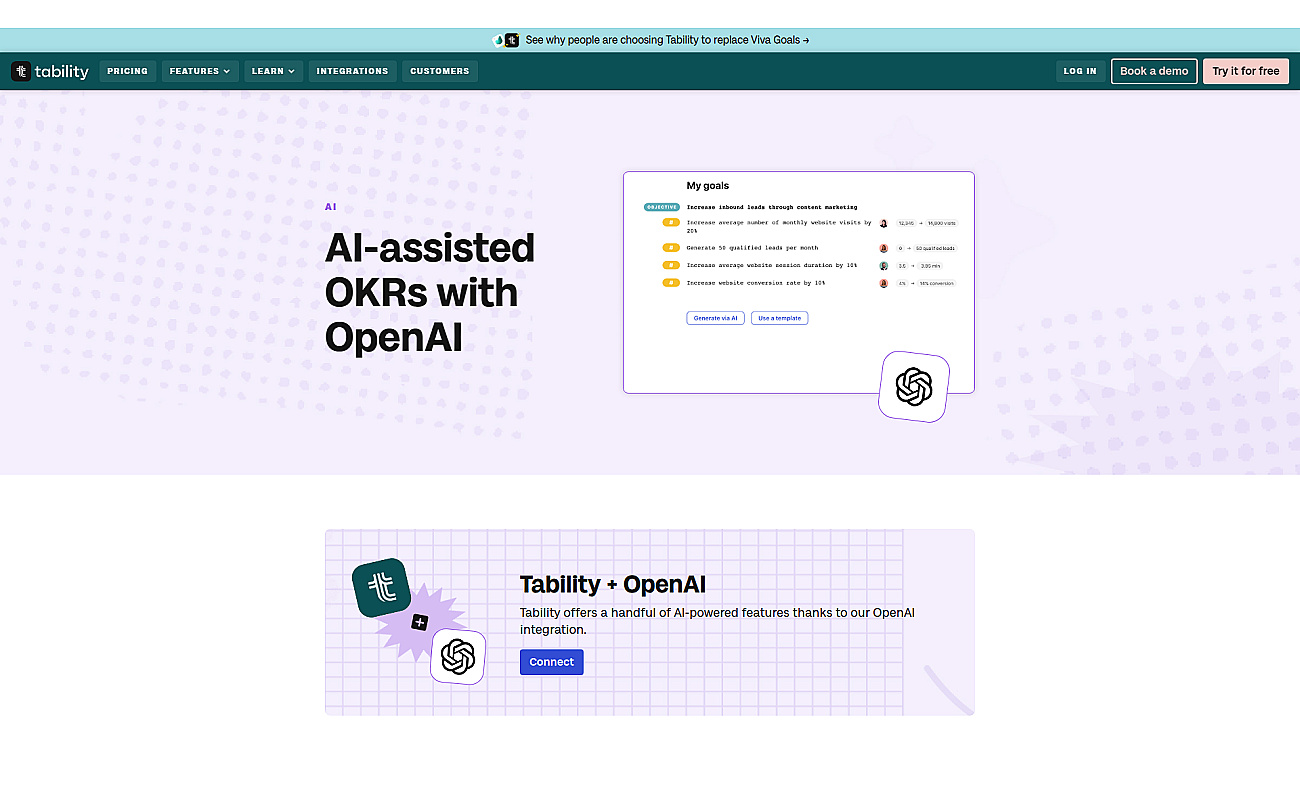Screen dimensions: 1300x788
Task: Click 'Generate 50 qualified leads per month'
Action: 752,248
